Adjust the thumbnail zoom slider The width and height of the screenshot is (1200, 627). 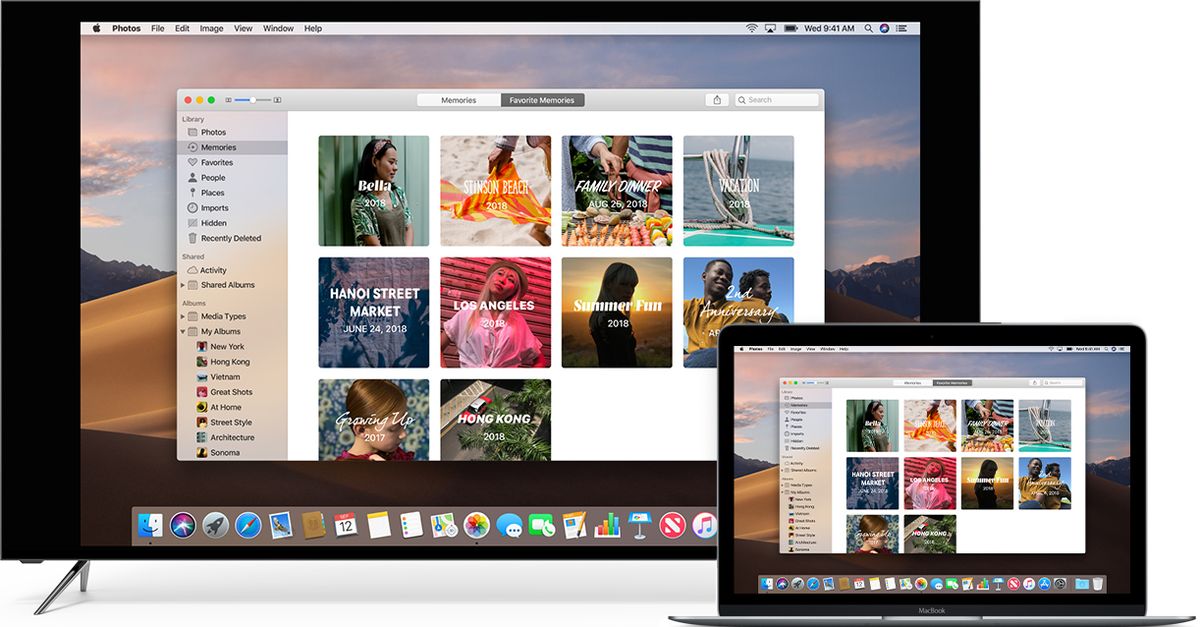coord(252,99)
